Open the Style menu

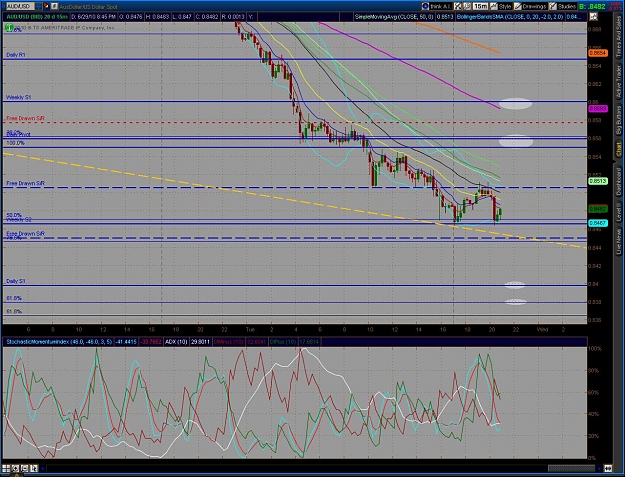click(501, 6)
